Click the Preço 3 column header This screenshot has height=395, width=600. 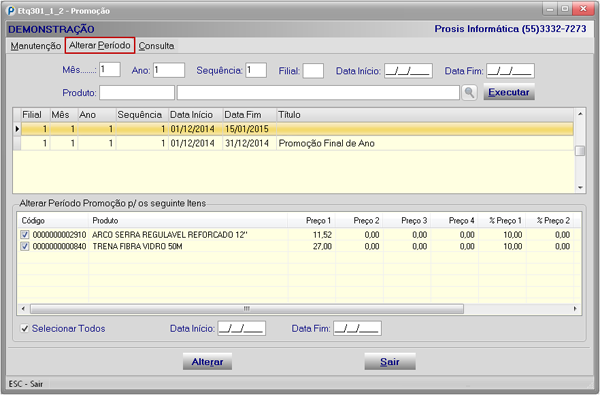(406, 221)
